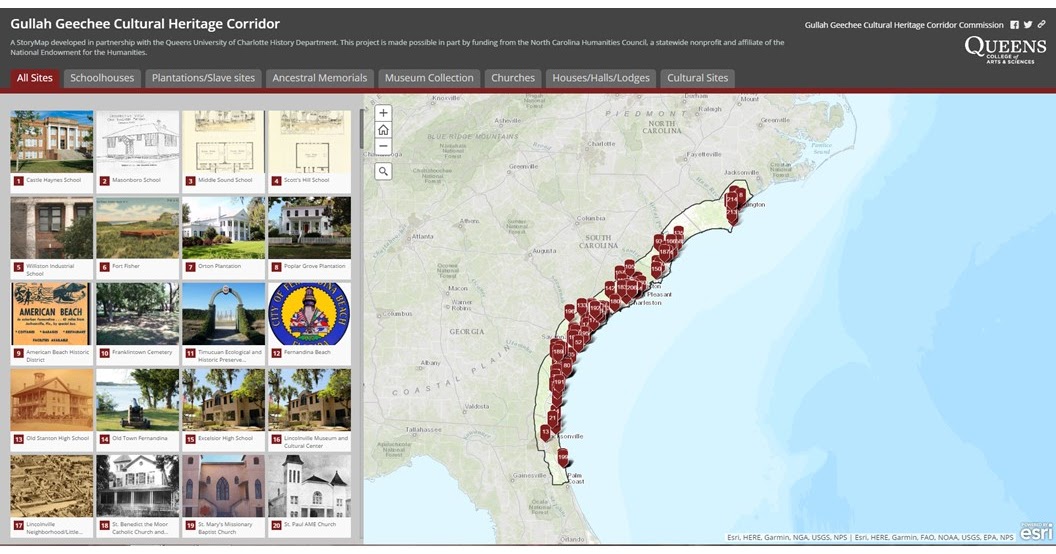Open Franklintown Cemetery thumbnail
The height and width of the screenshot is (554, 1056).
(x=138, y=323)
